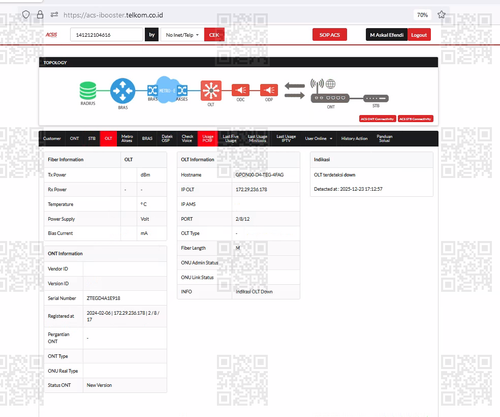Click the ODC splitter icon

coord(240,90)
